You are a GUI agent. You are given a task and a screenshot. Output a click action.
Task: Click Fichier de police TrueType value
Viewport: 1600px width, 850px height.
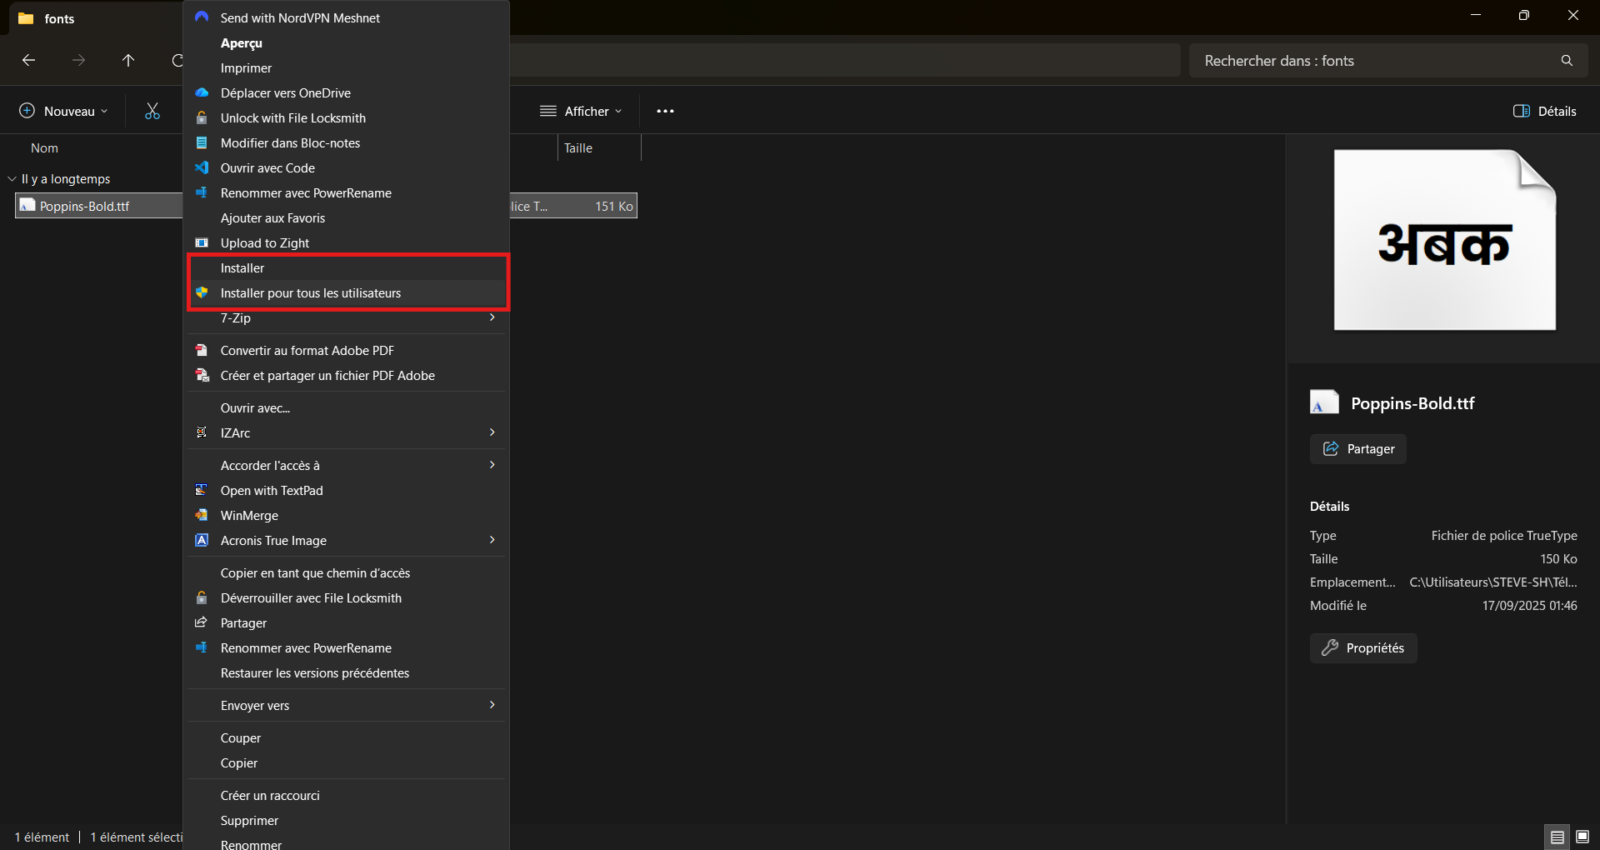click(1504, 536)
